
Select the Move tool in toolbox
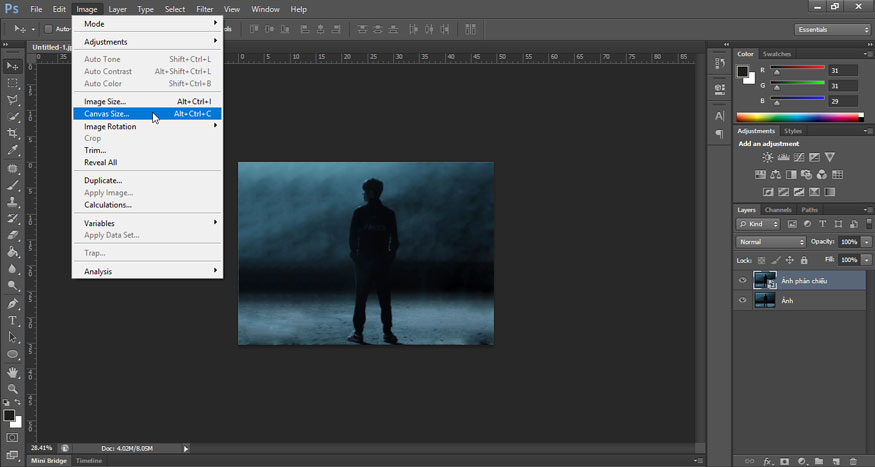click(x=12, y=66)
